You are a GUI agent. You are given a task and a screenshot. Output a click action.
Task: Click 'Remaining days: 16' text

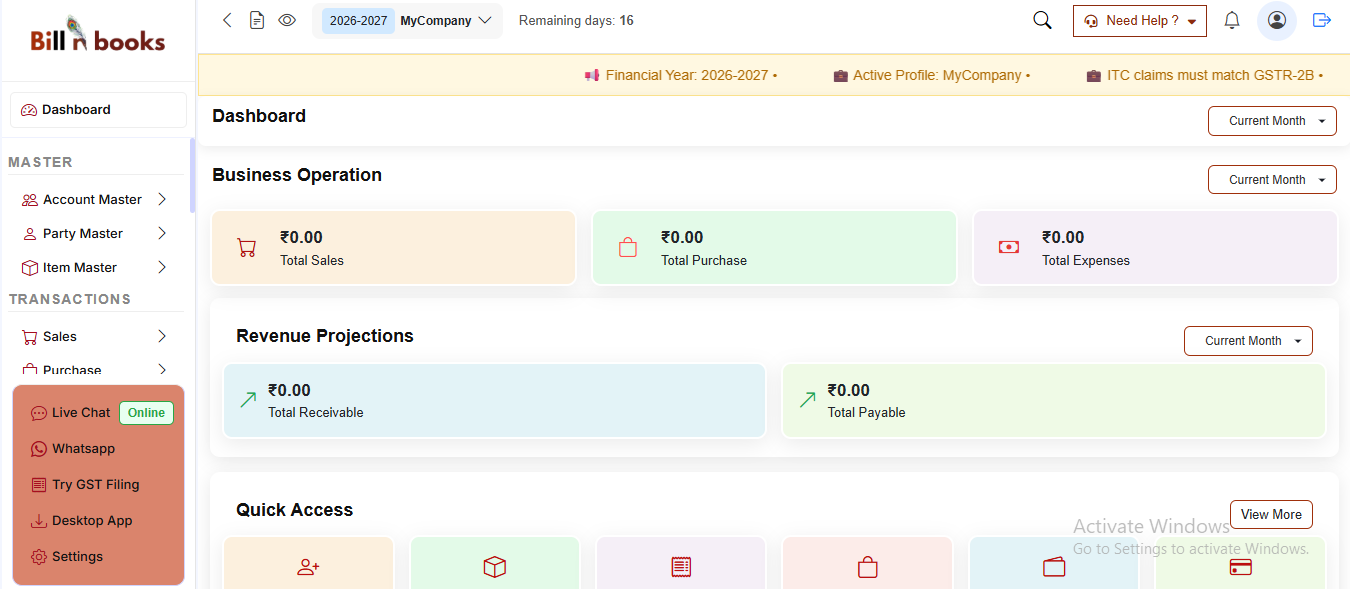(x=576, y=21)
